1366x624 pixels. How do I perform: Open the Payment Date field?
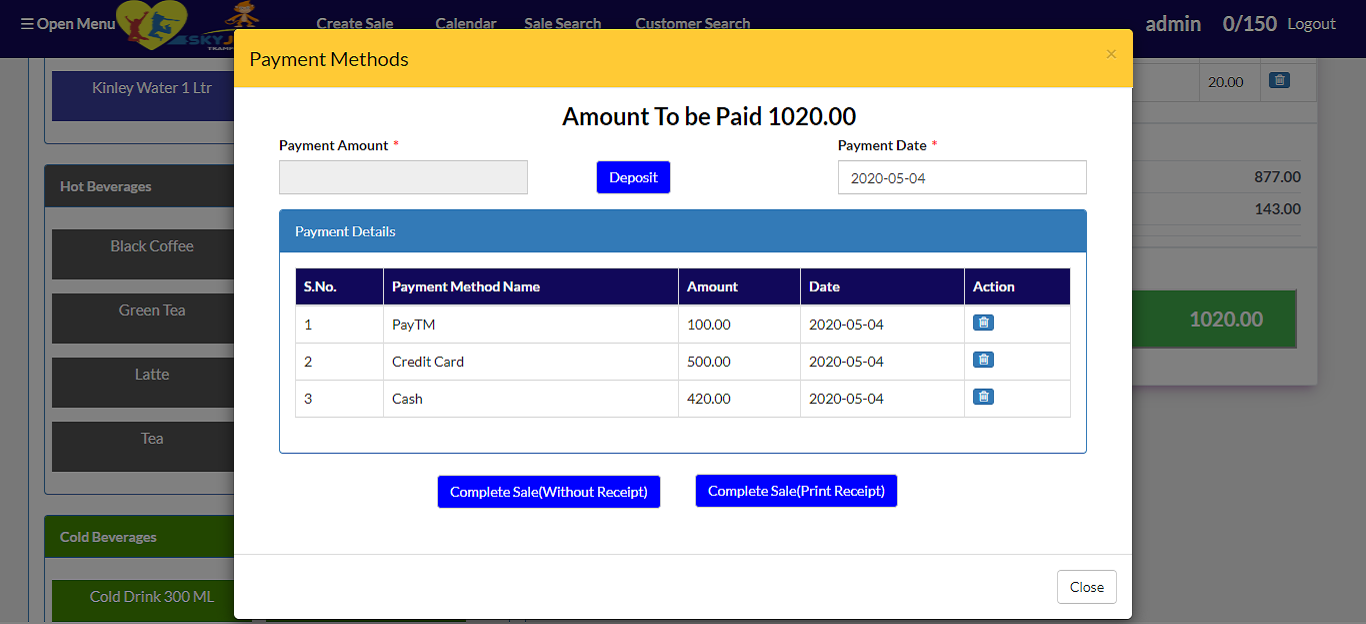click(x=962, y=177)
